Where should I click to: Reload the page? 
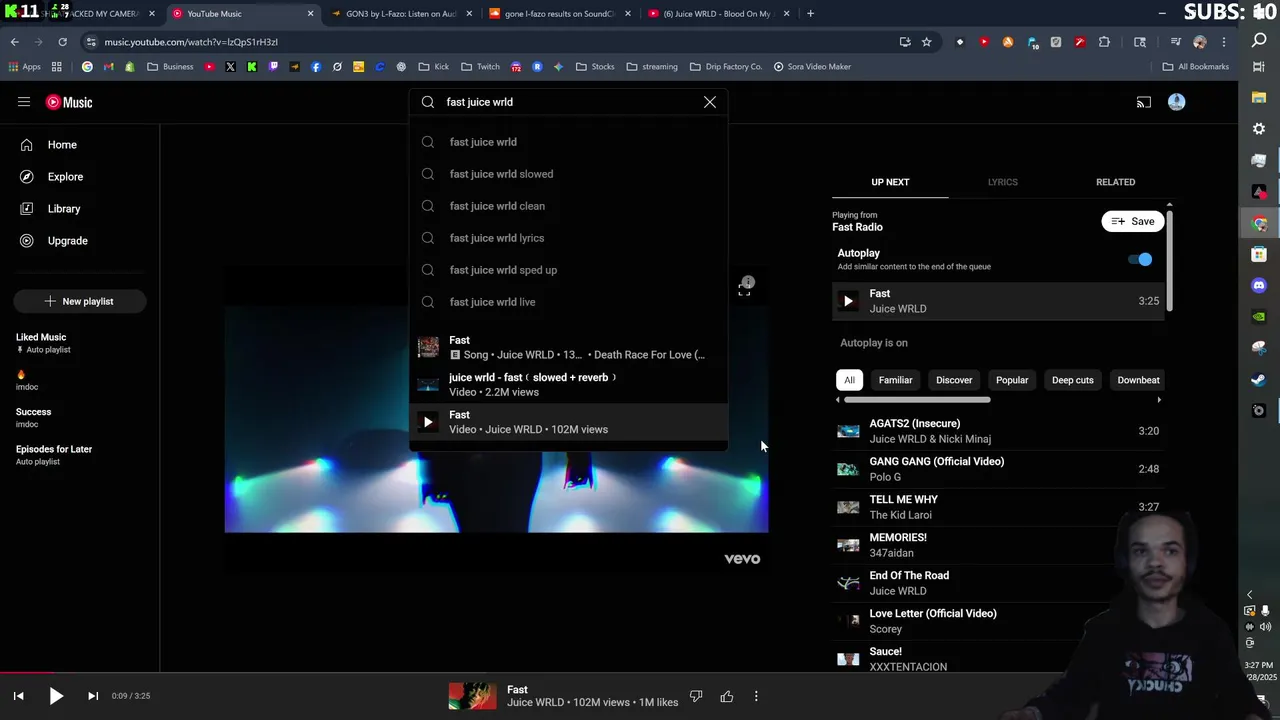coord(62,42)
